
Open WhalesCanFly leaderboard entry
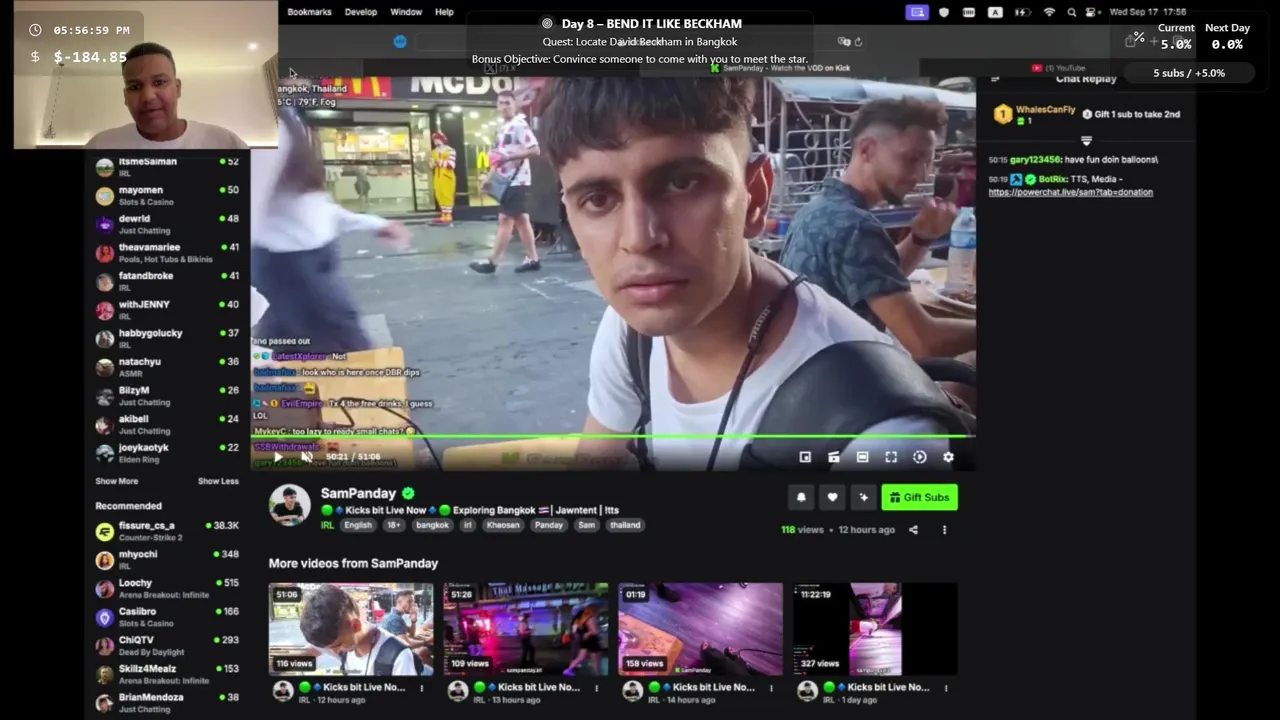tap(1035, 115)
